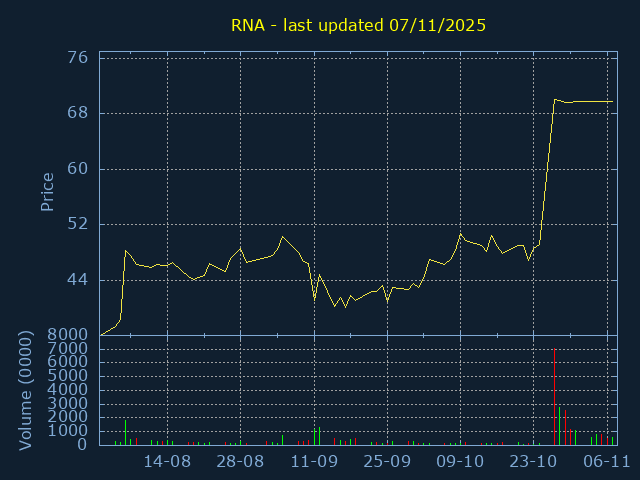This screenshot has width=640, height=480.
Task: Select the 68 price tick label
Action: point(78,113)
